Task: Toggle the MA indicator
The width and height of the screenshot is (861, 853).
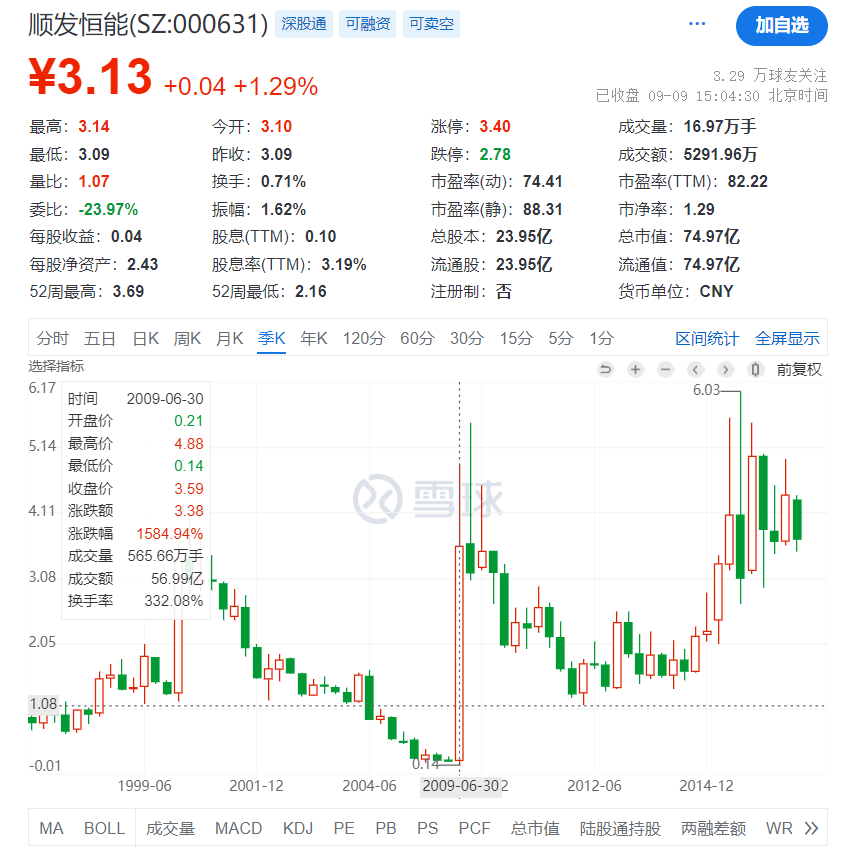Action: click(51, 828)
